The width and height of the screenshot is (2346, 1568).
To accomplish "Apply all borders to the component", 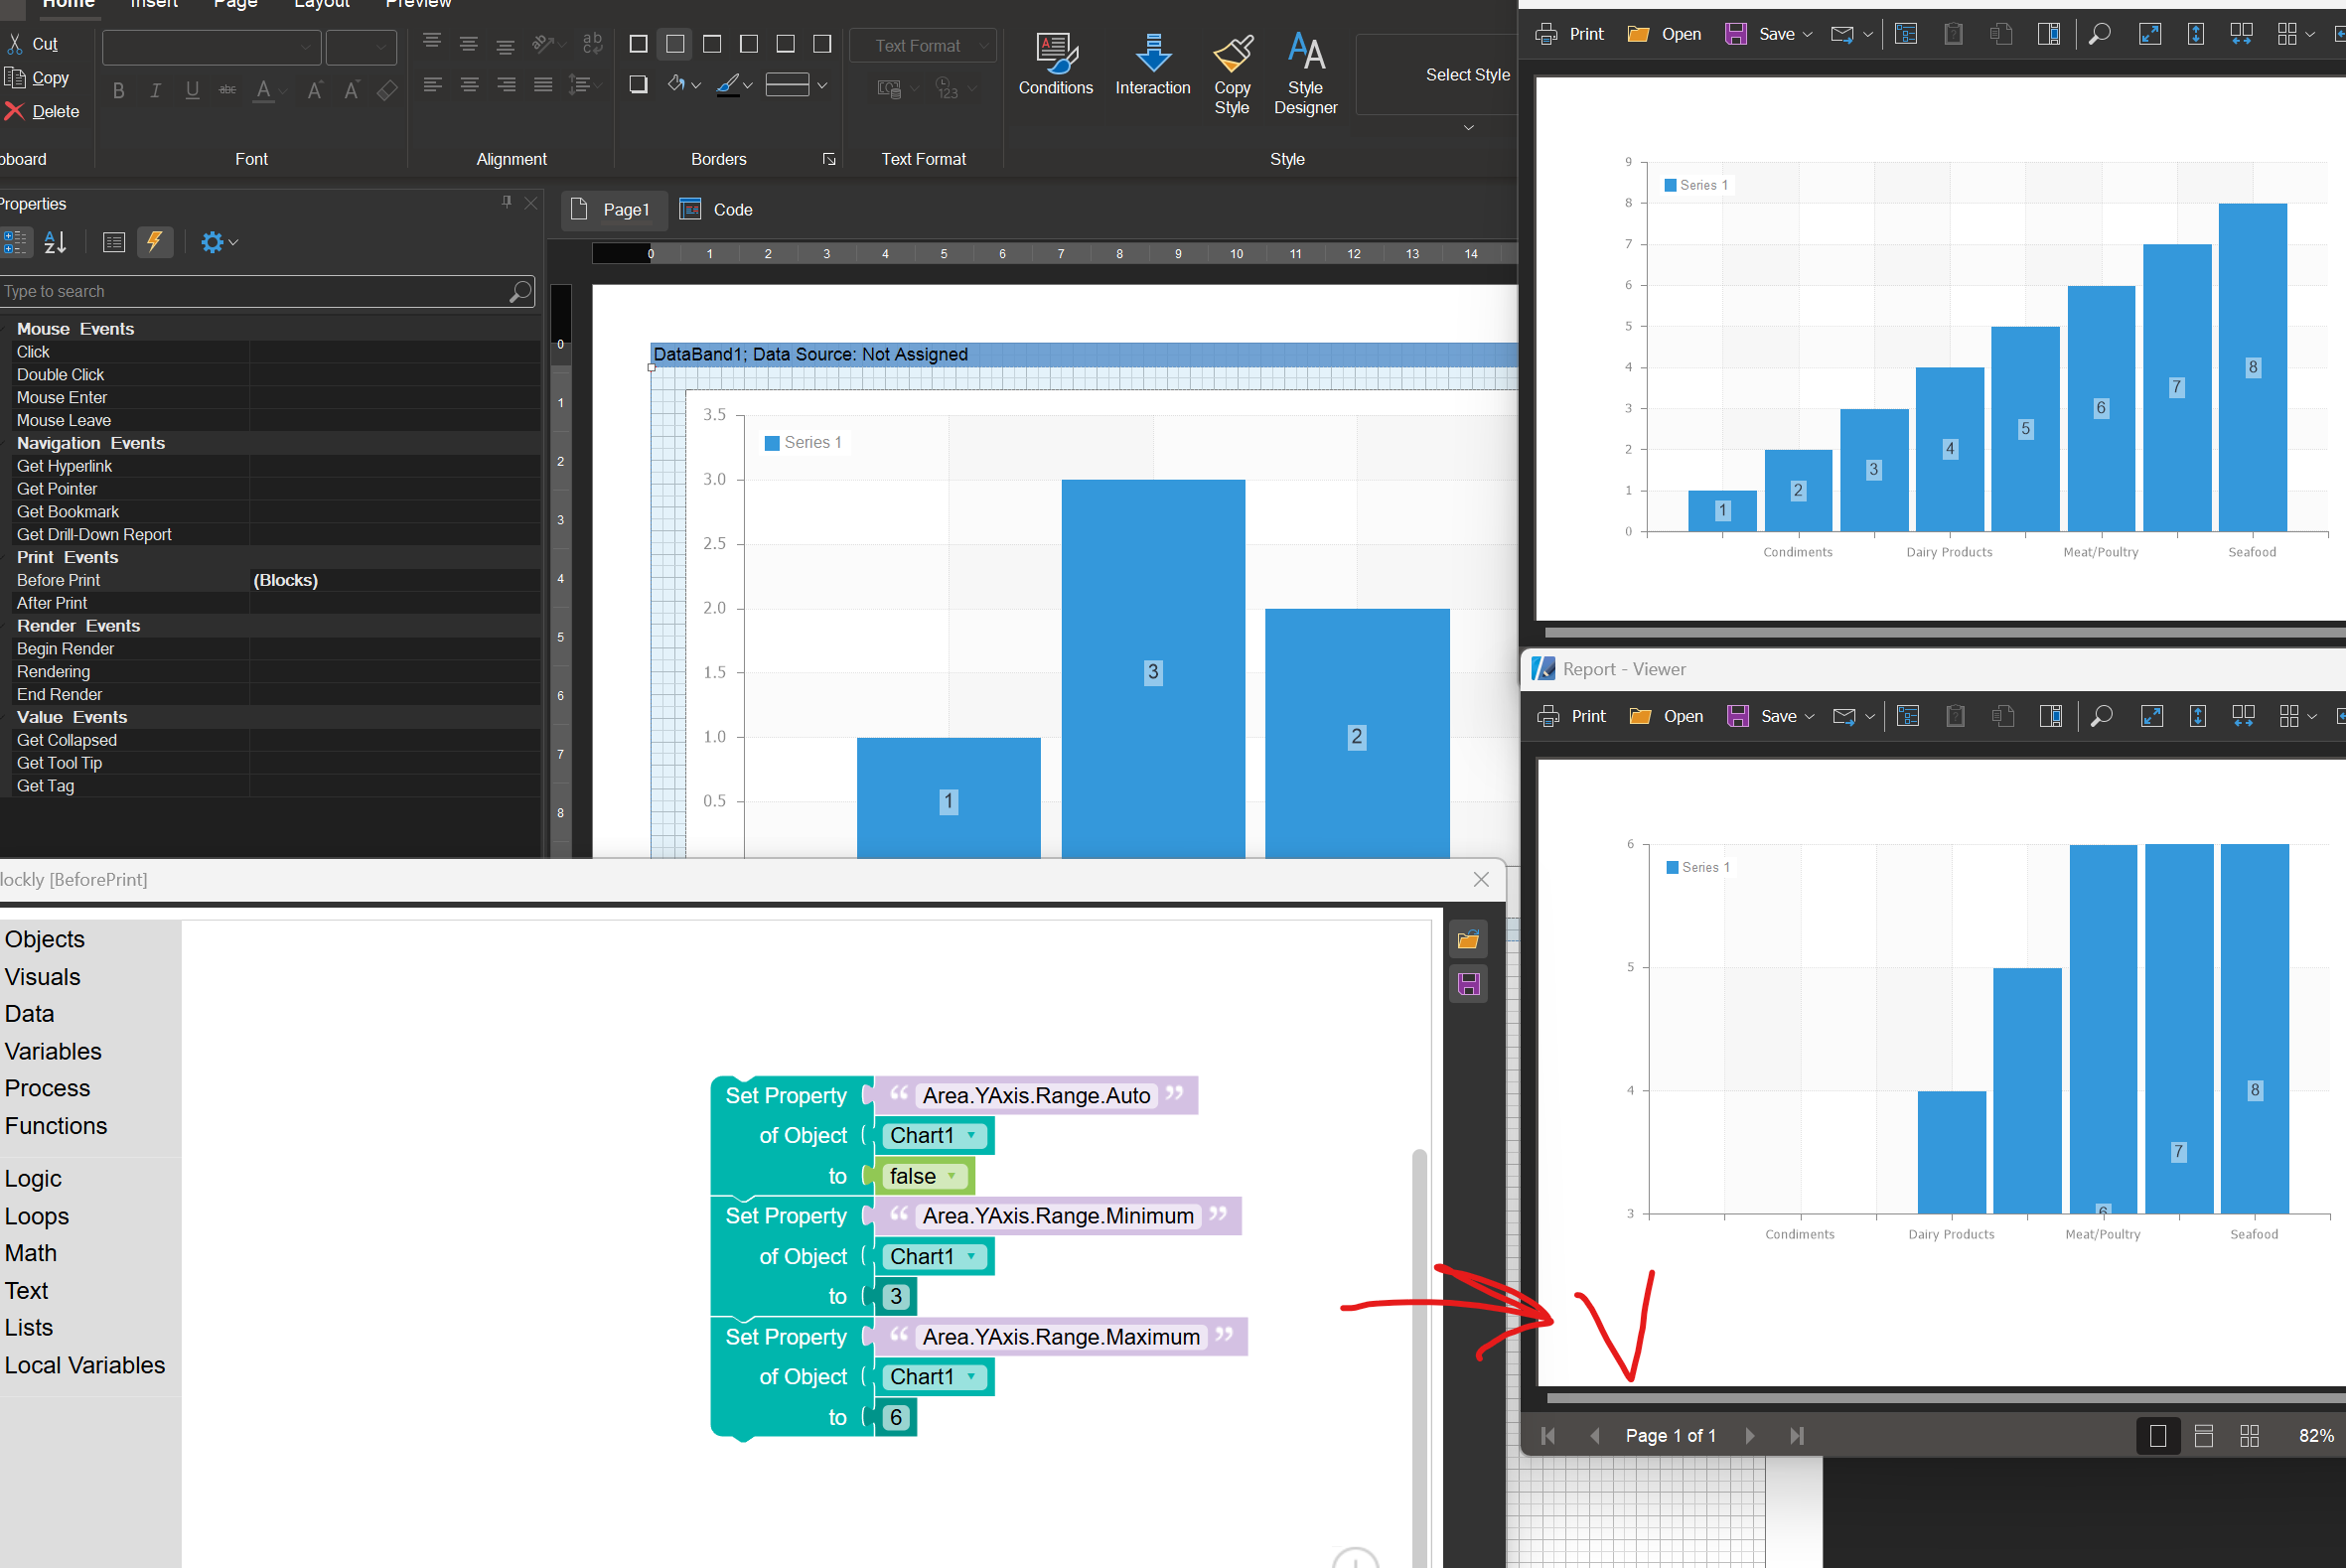I will 638,44.
